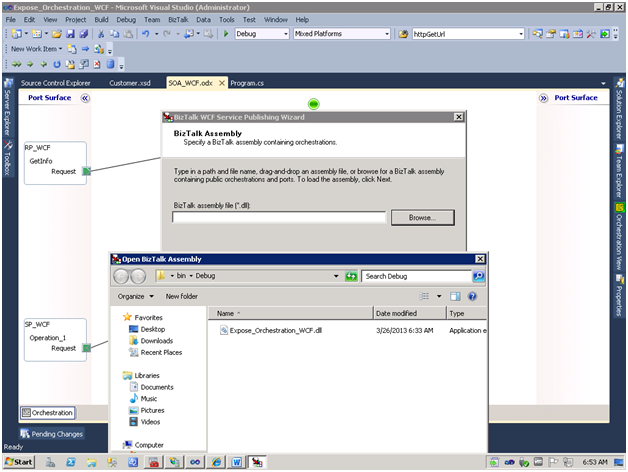Open Build menu

point(101,20)
